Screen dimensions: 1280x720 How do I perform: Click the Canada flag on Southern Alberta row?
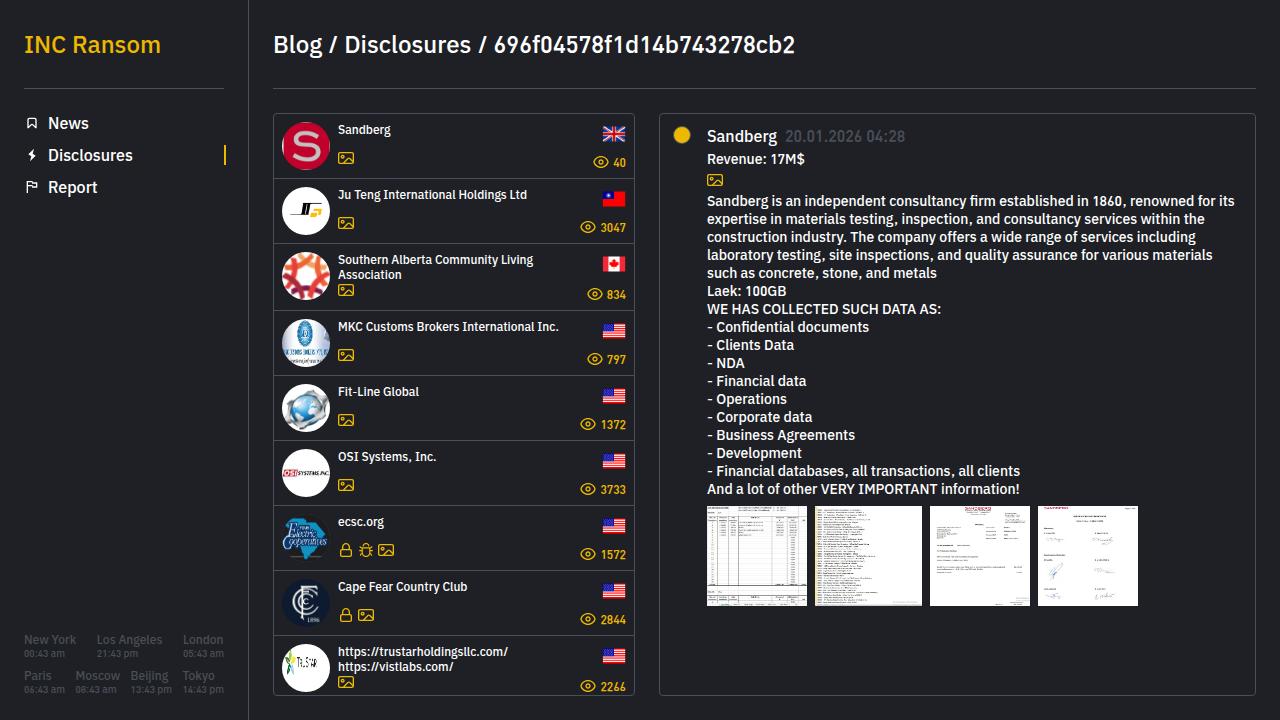614,264
